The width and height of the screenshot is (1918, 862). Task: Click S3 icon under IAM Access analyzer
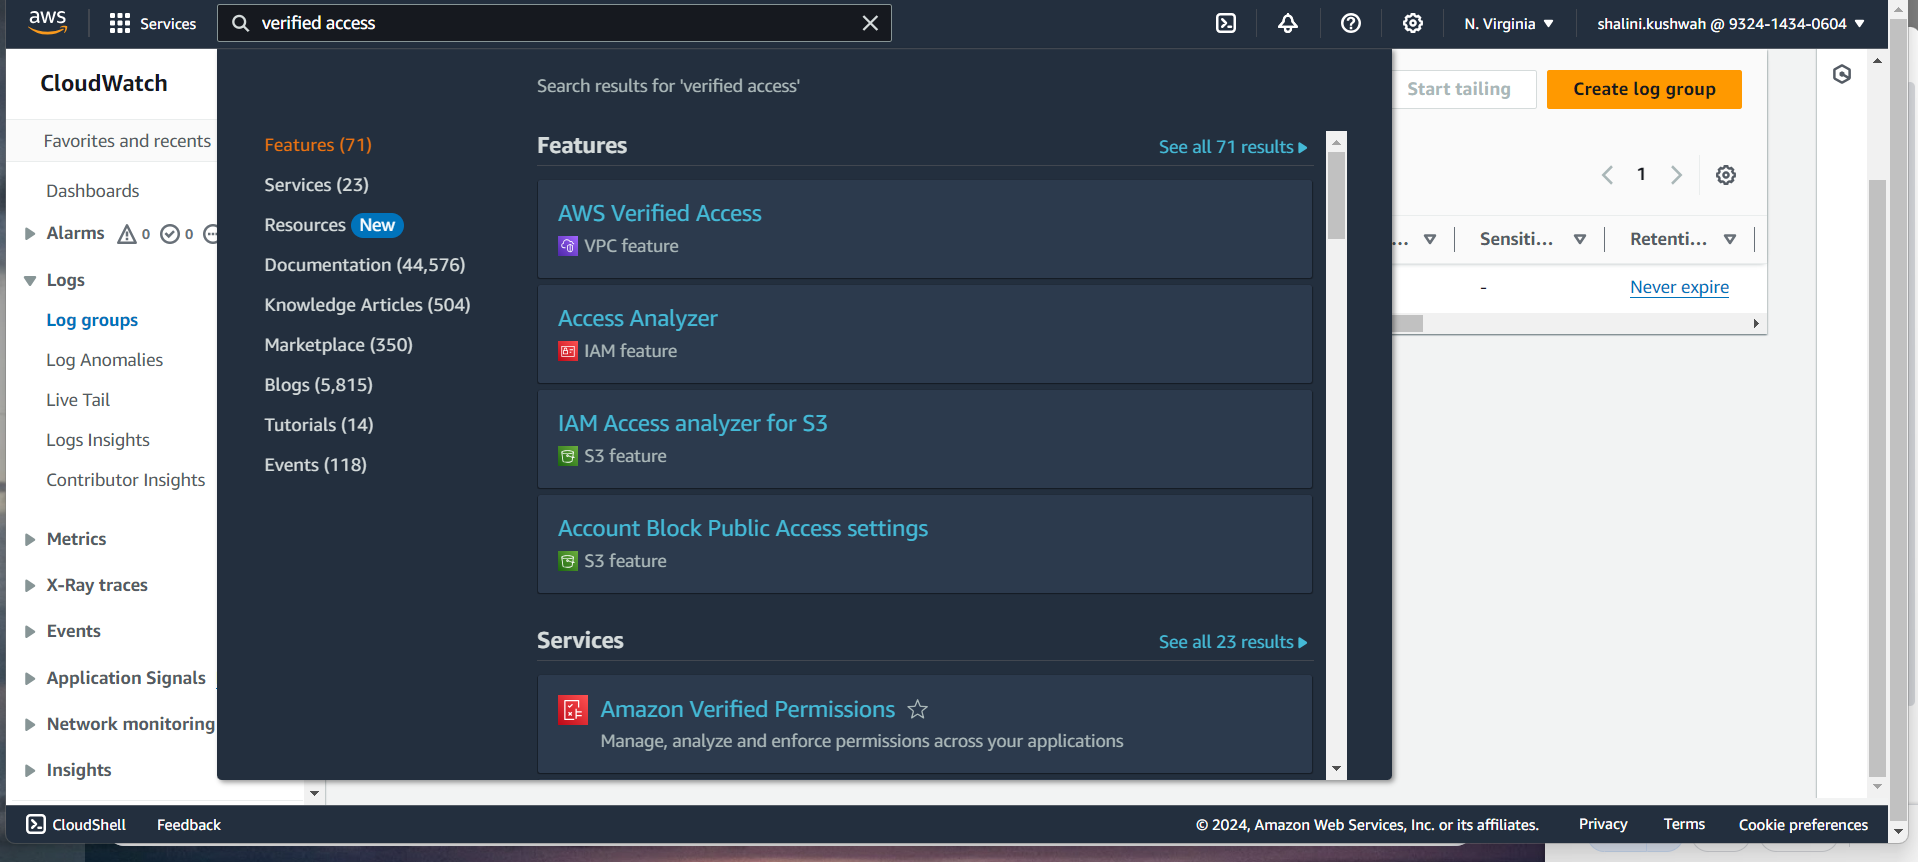point(568,456)
